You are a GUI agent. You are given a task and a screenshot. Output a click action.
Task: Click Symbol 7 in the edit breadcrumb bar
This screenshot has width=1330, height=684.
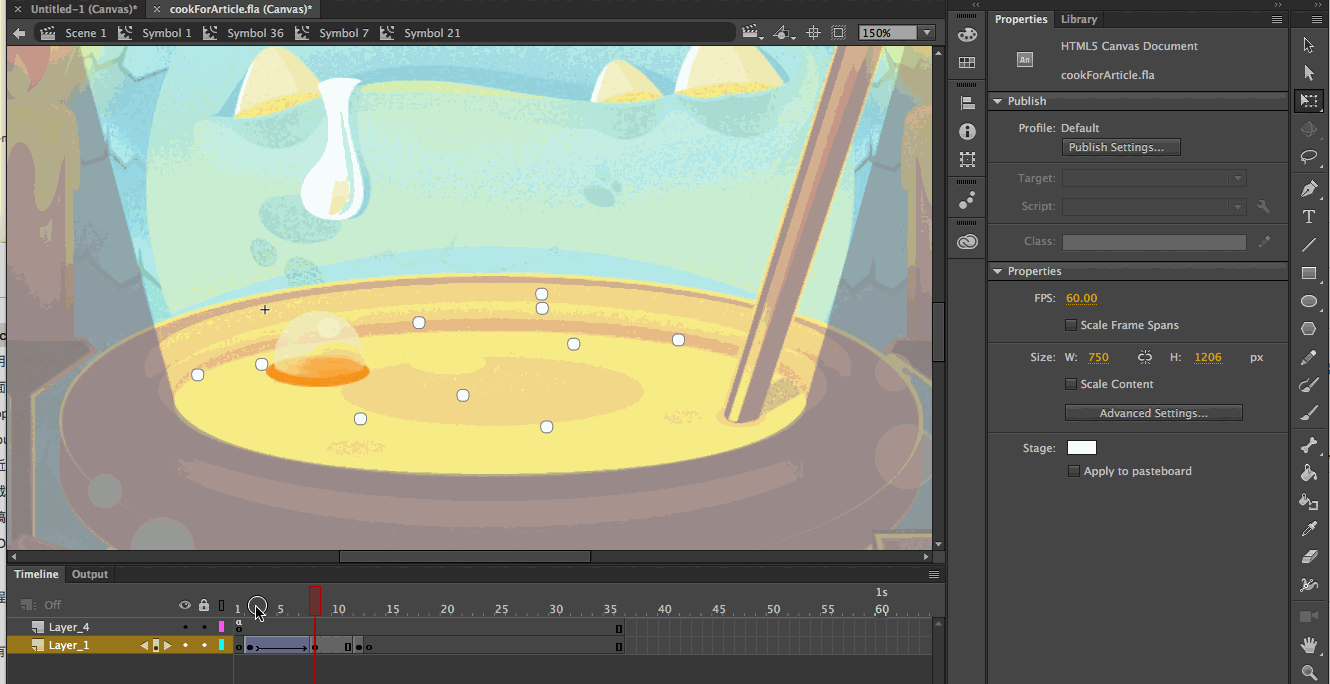coord(345,32)
